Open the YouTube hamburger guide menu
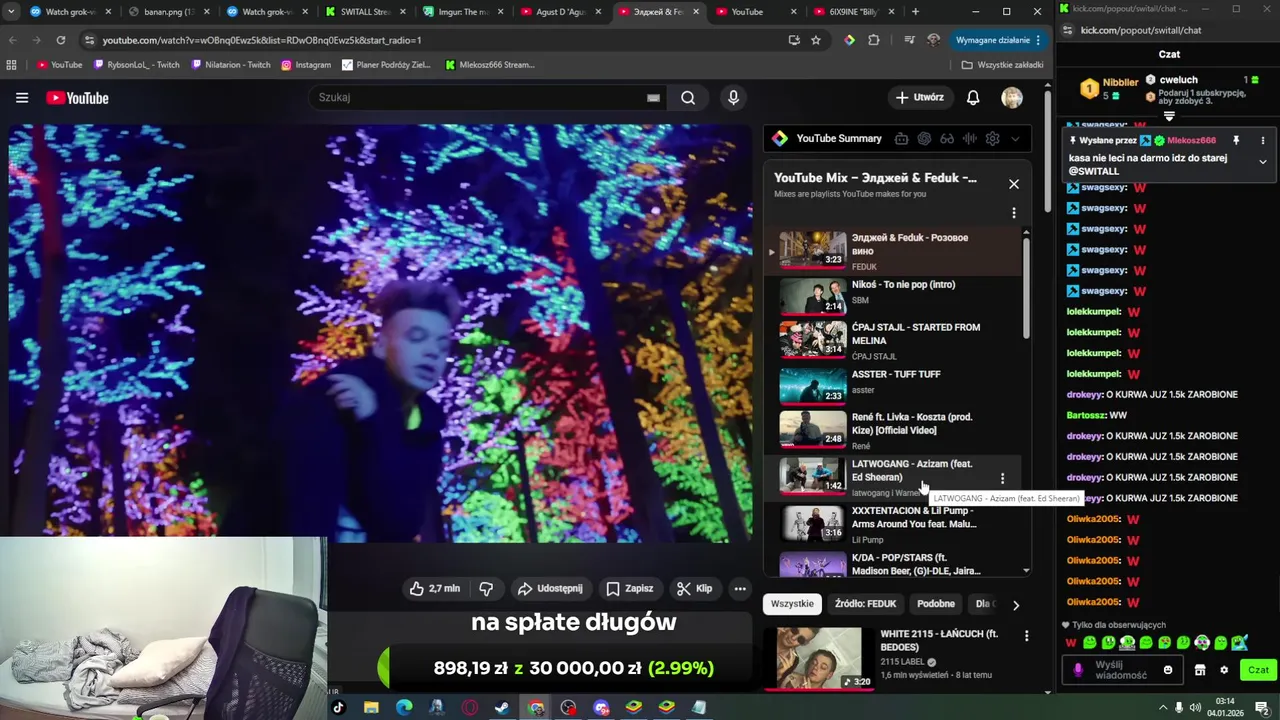Image resolution: width=1280 pixels, height=720 pixels. (x=22, y=98)
